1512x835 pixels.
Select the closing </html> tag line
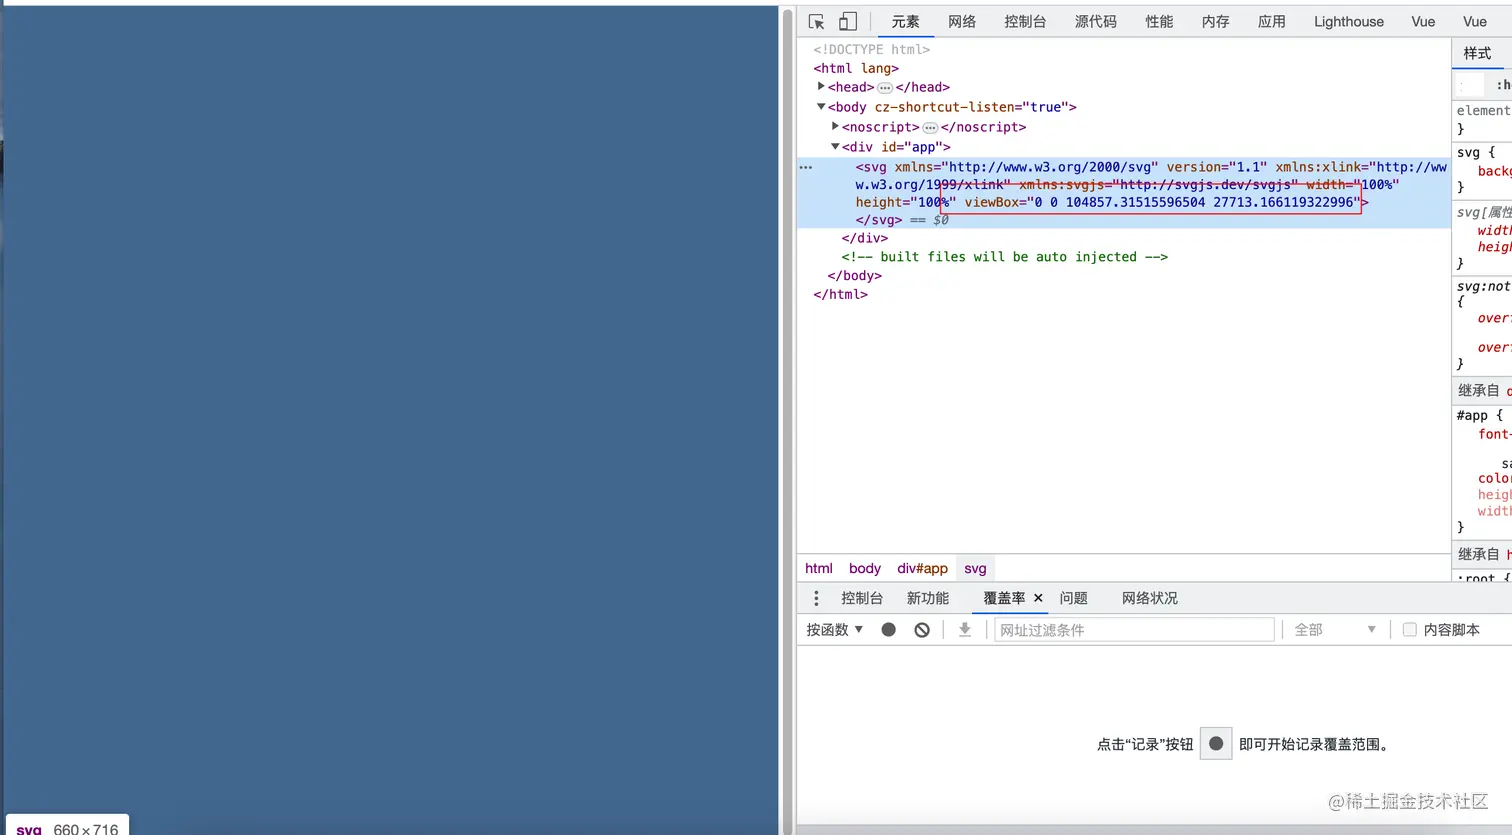[841, 295]
